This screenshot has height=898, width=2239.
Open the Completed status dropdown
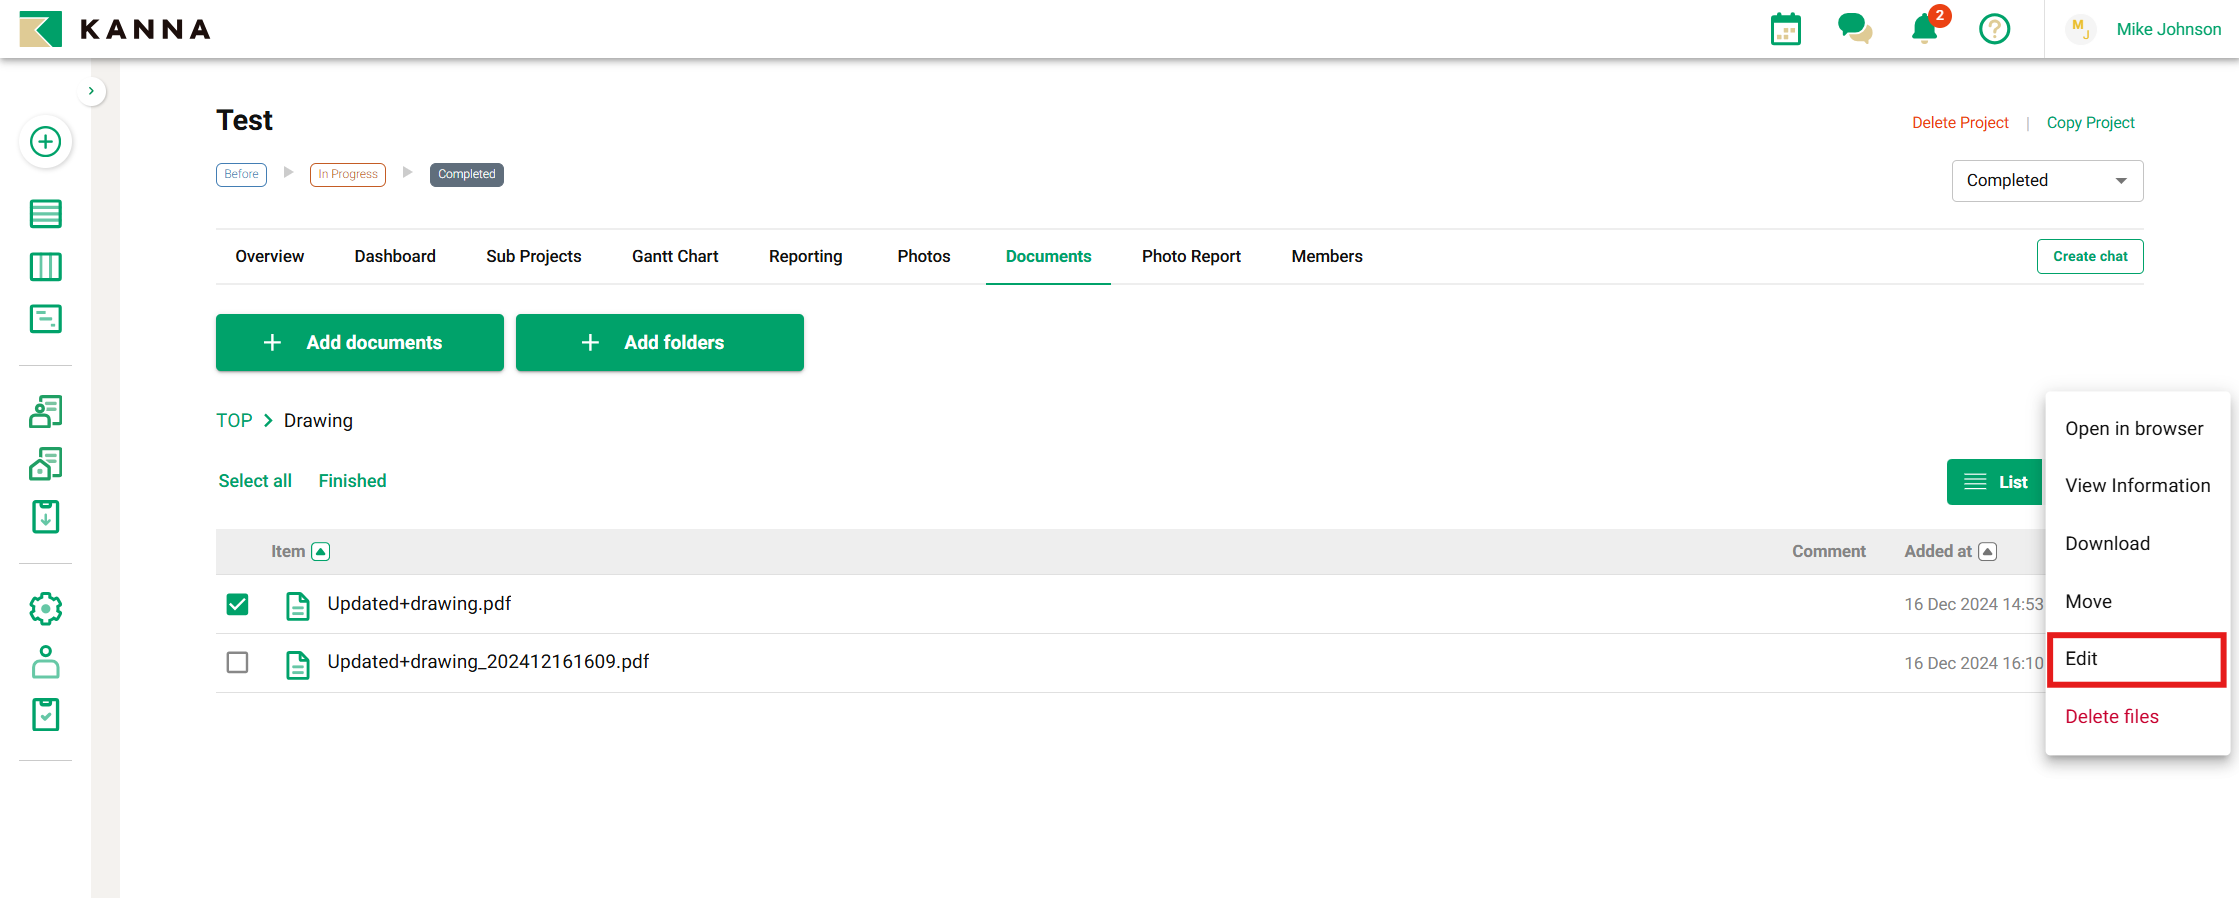coord(2046,181)
